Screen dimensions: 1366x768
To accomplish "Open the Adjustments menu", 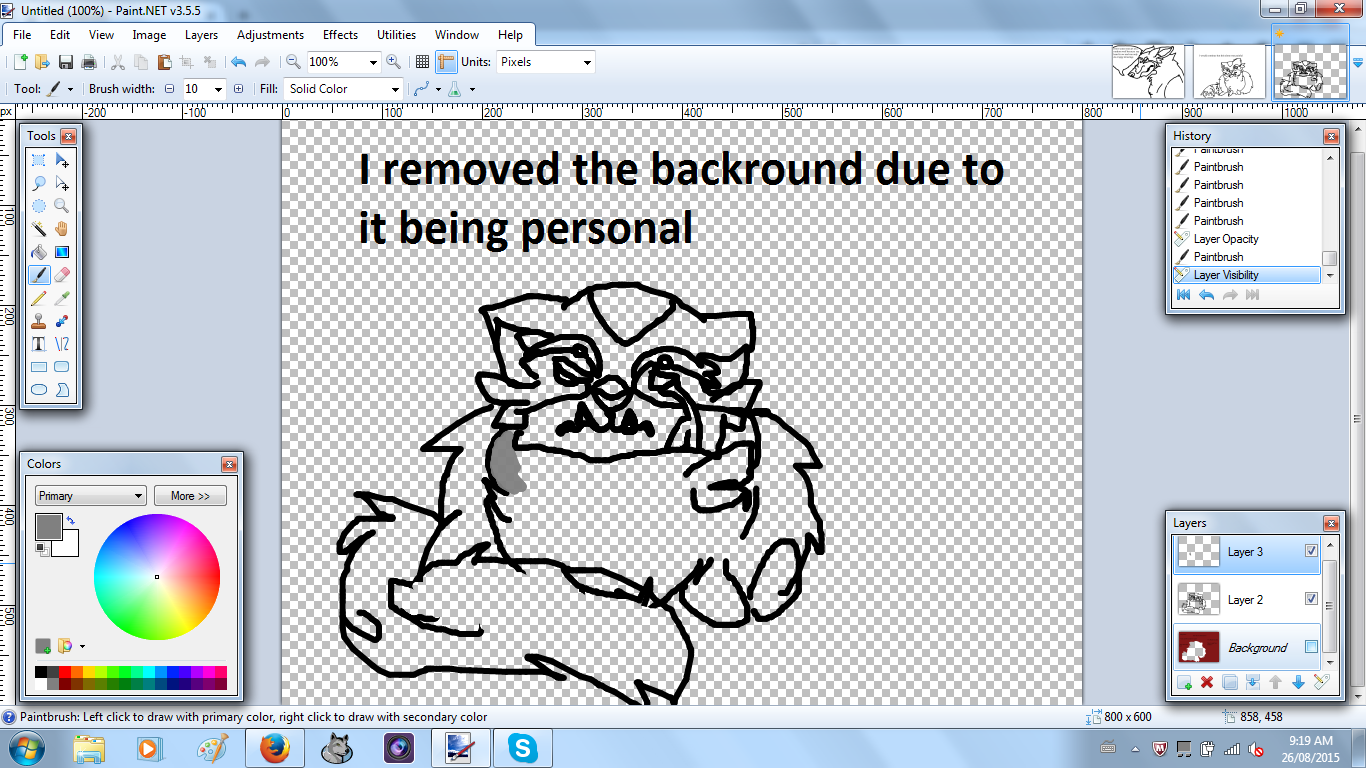I will click(x=270, y=35).
